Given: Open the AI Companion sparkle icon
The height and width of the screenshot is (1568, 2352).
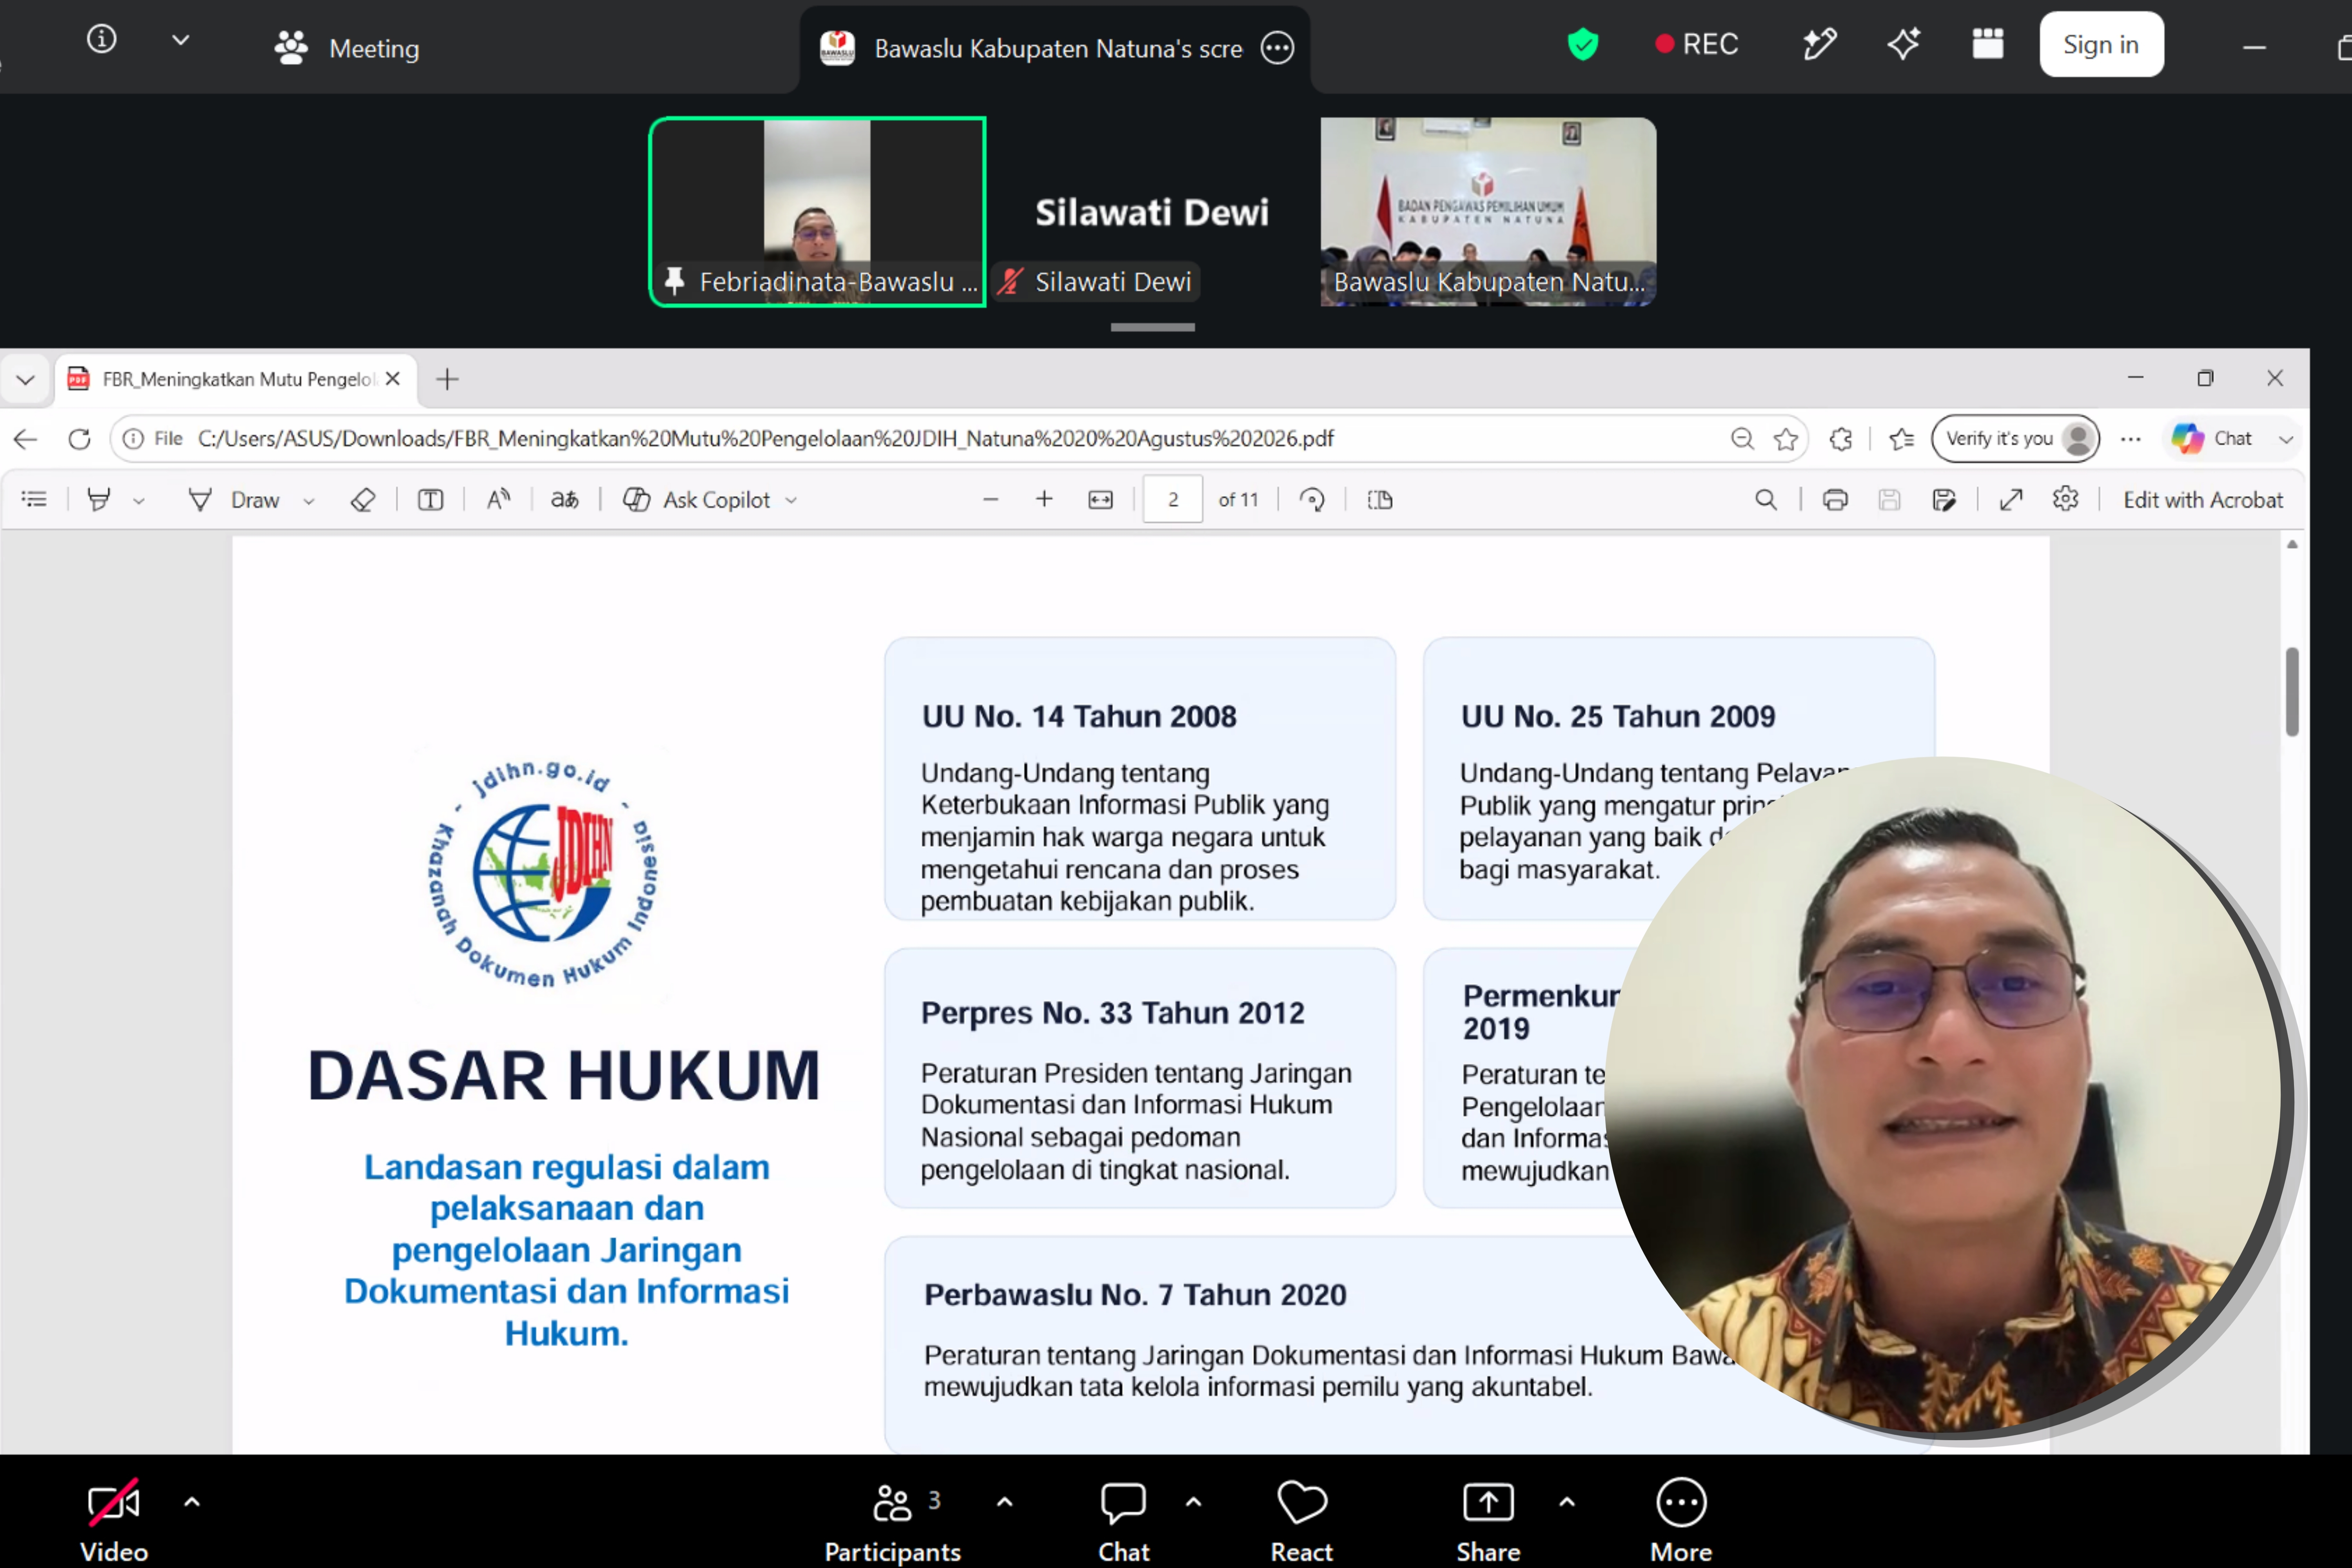Looking at the screenshot, I should tap(1903, 44).
